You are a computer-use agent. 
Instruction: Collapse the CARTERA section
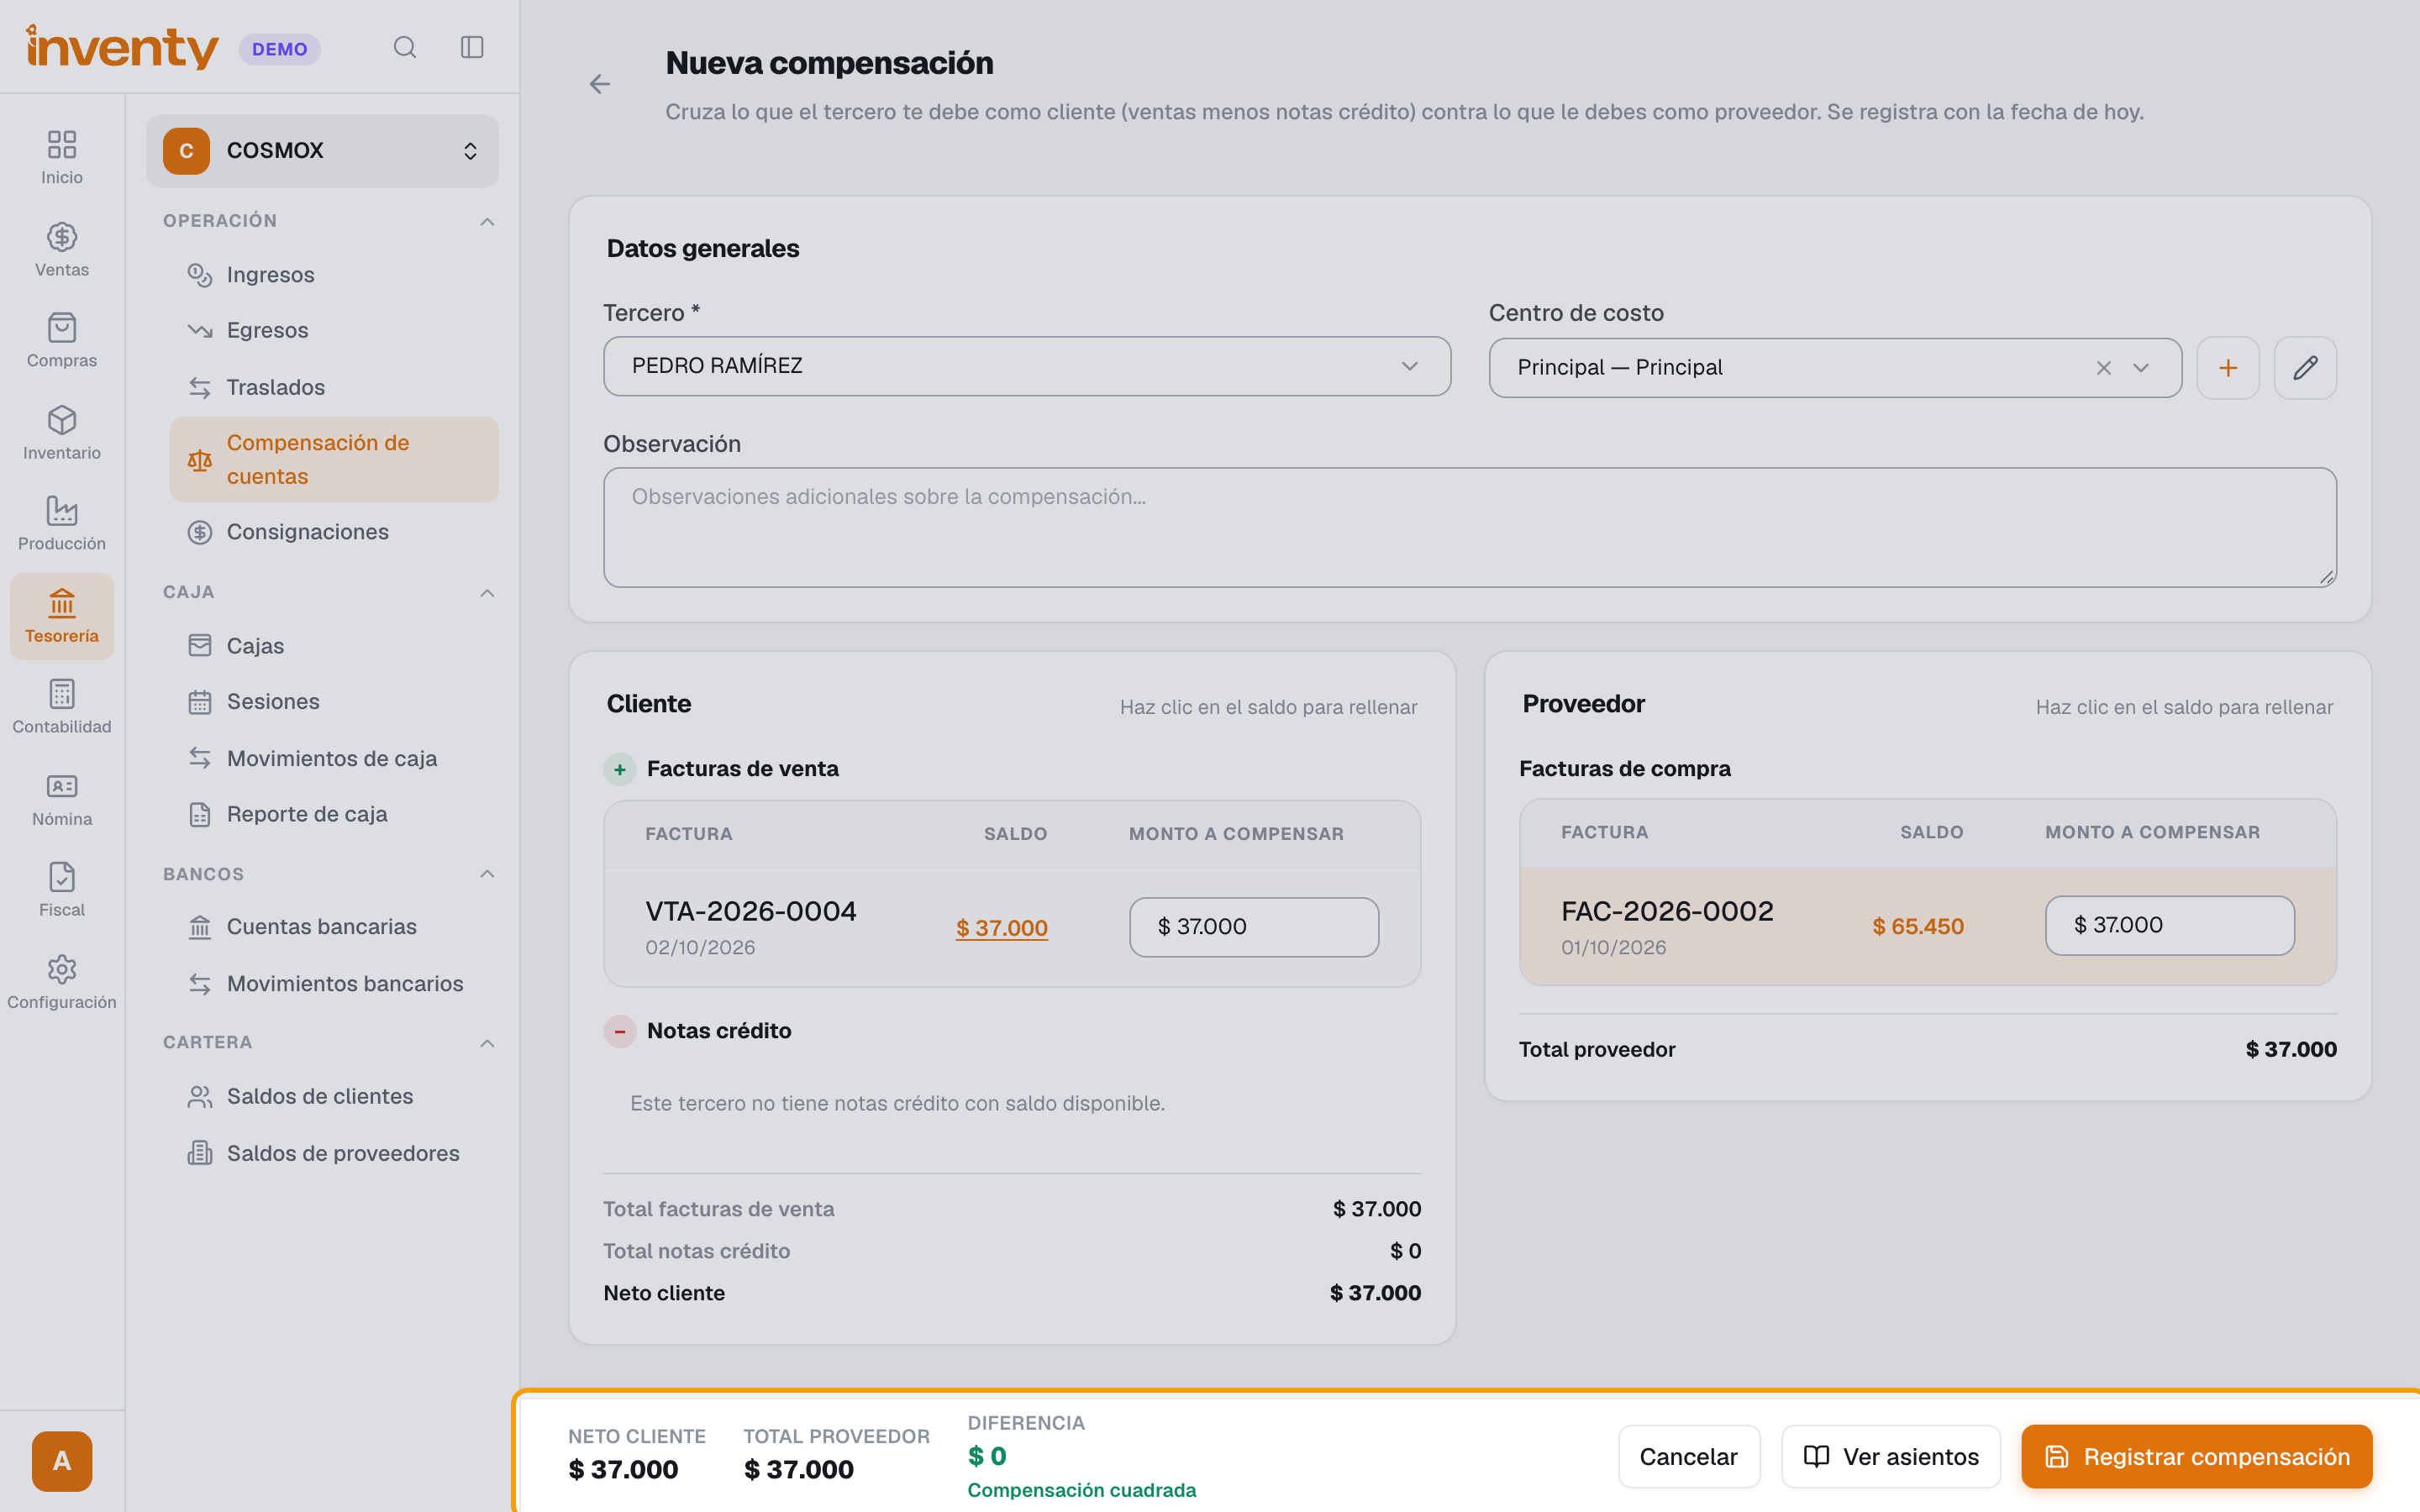[x=487, y=1042]
